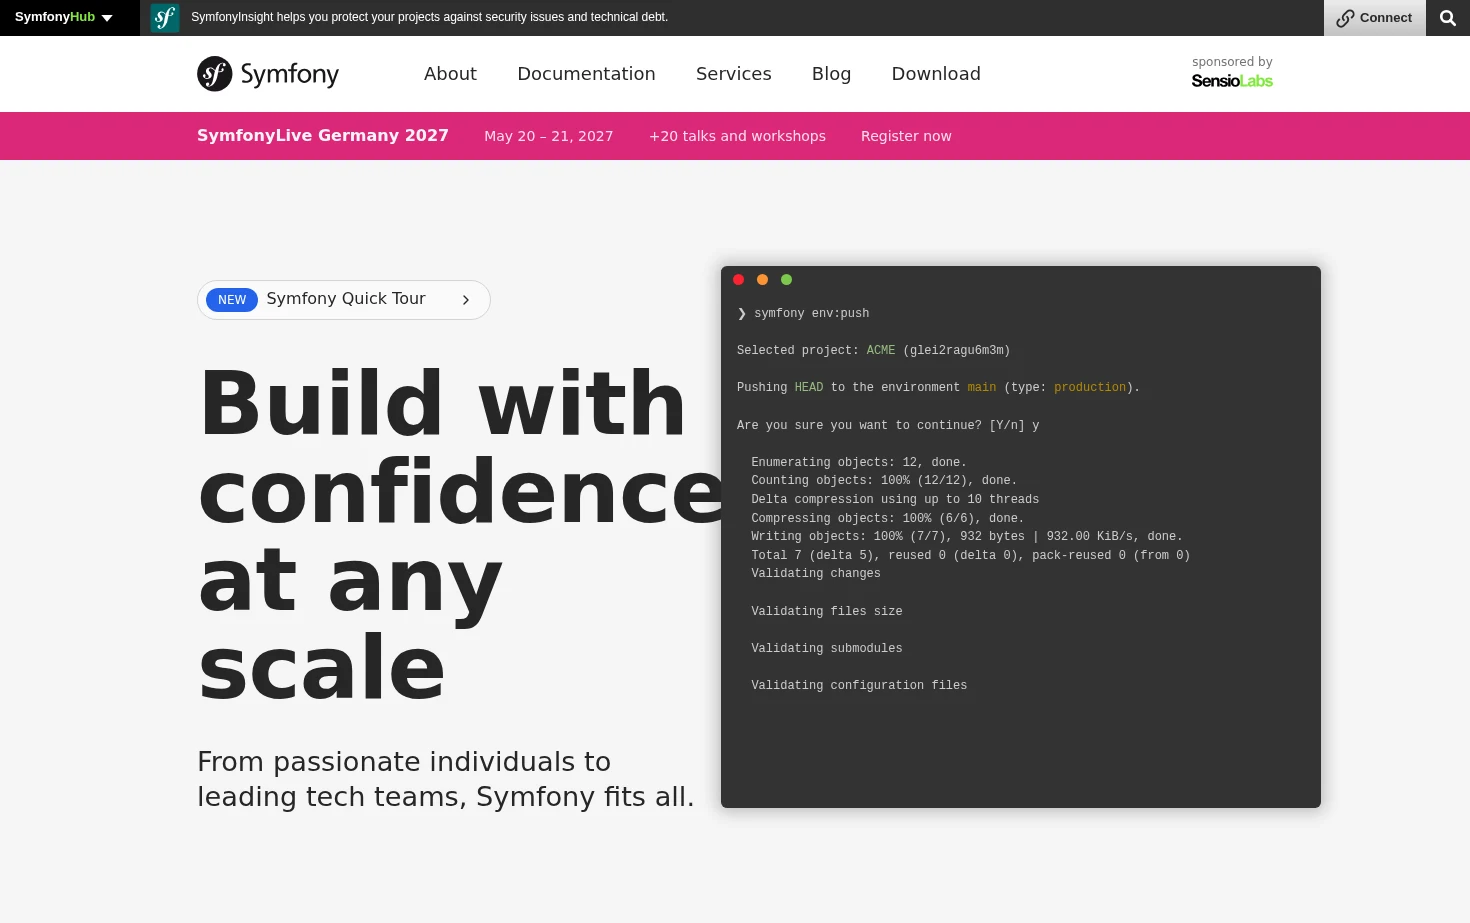Viewport: 1470px width, 923px height.
Task: Click the orange terminal window dot
Action: point(763,280)
